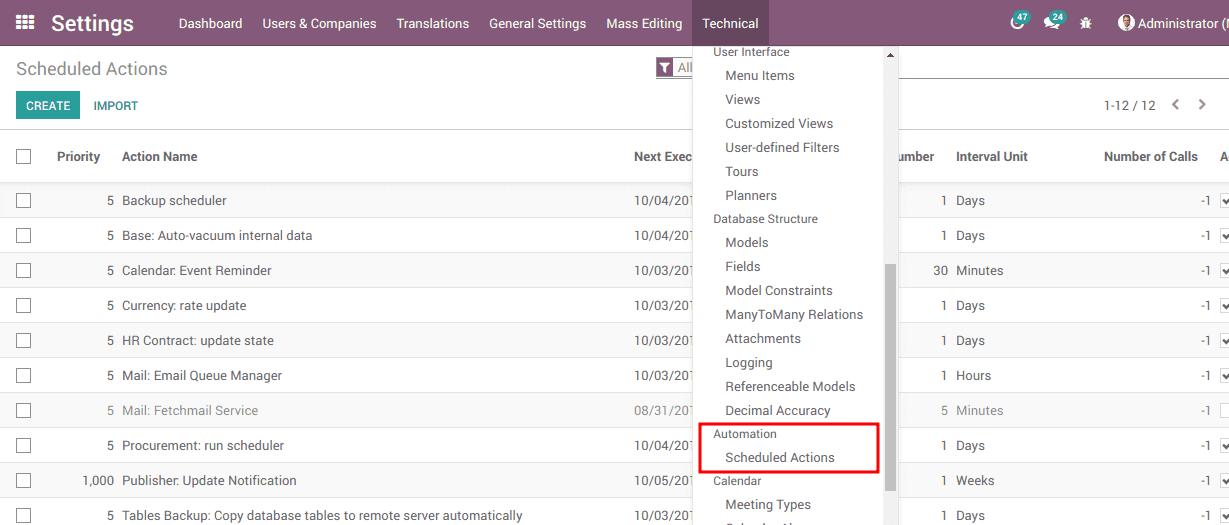Viewport: 1229px width, 525px height.
Task: Open the Technical dropdown menu
Action: [730, 23]
